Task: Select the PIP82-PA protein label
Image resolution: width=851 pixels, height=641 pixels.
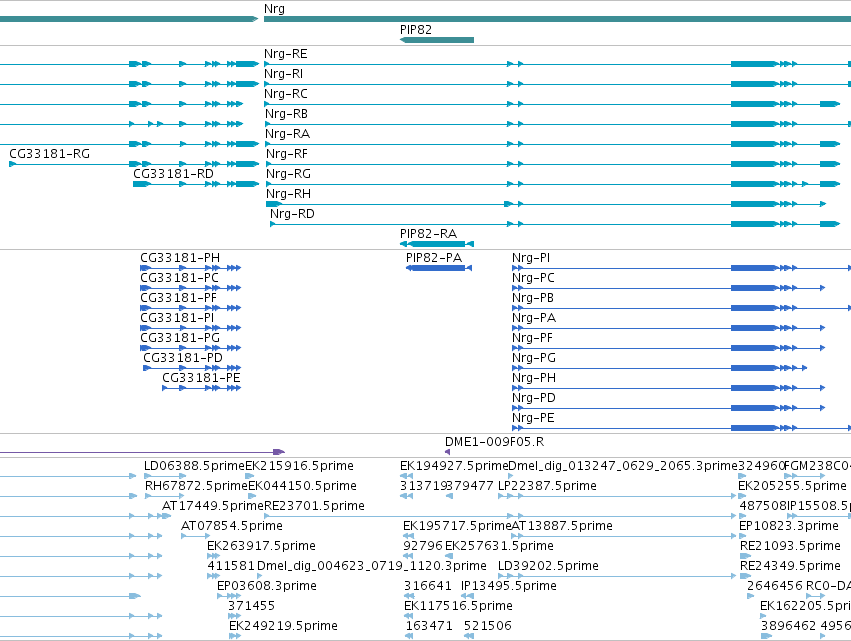Action: pos(434,258)
